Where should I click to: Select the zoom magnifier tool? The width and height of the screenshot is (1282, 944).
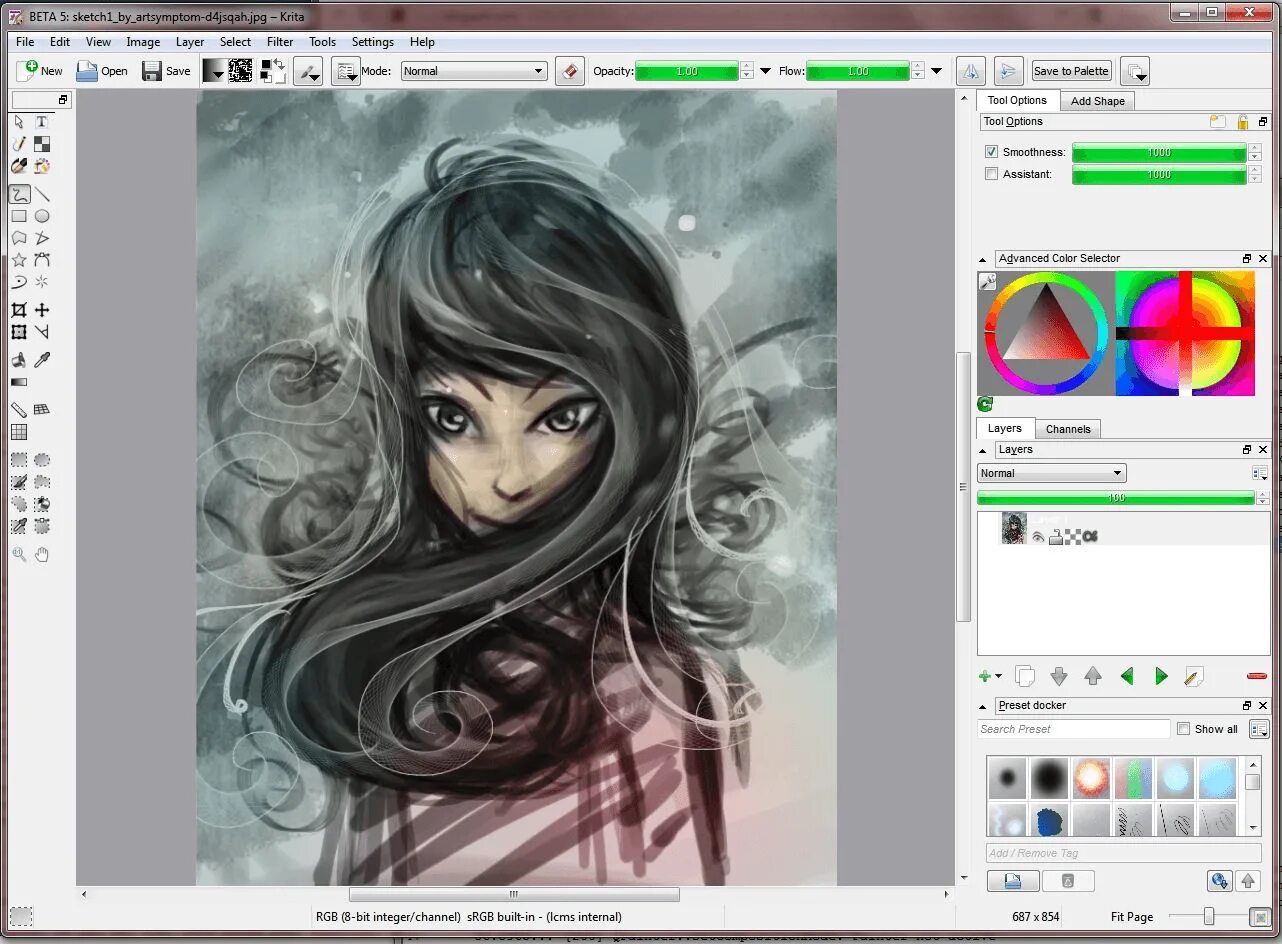pos(19,554)
